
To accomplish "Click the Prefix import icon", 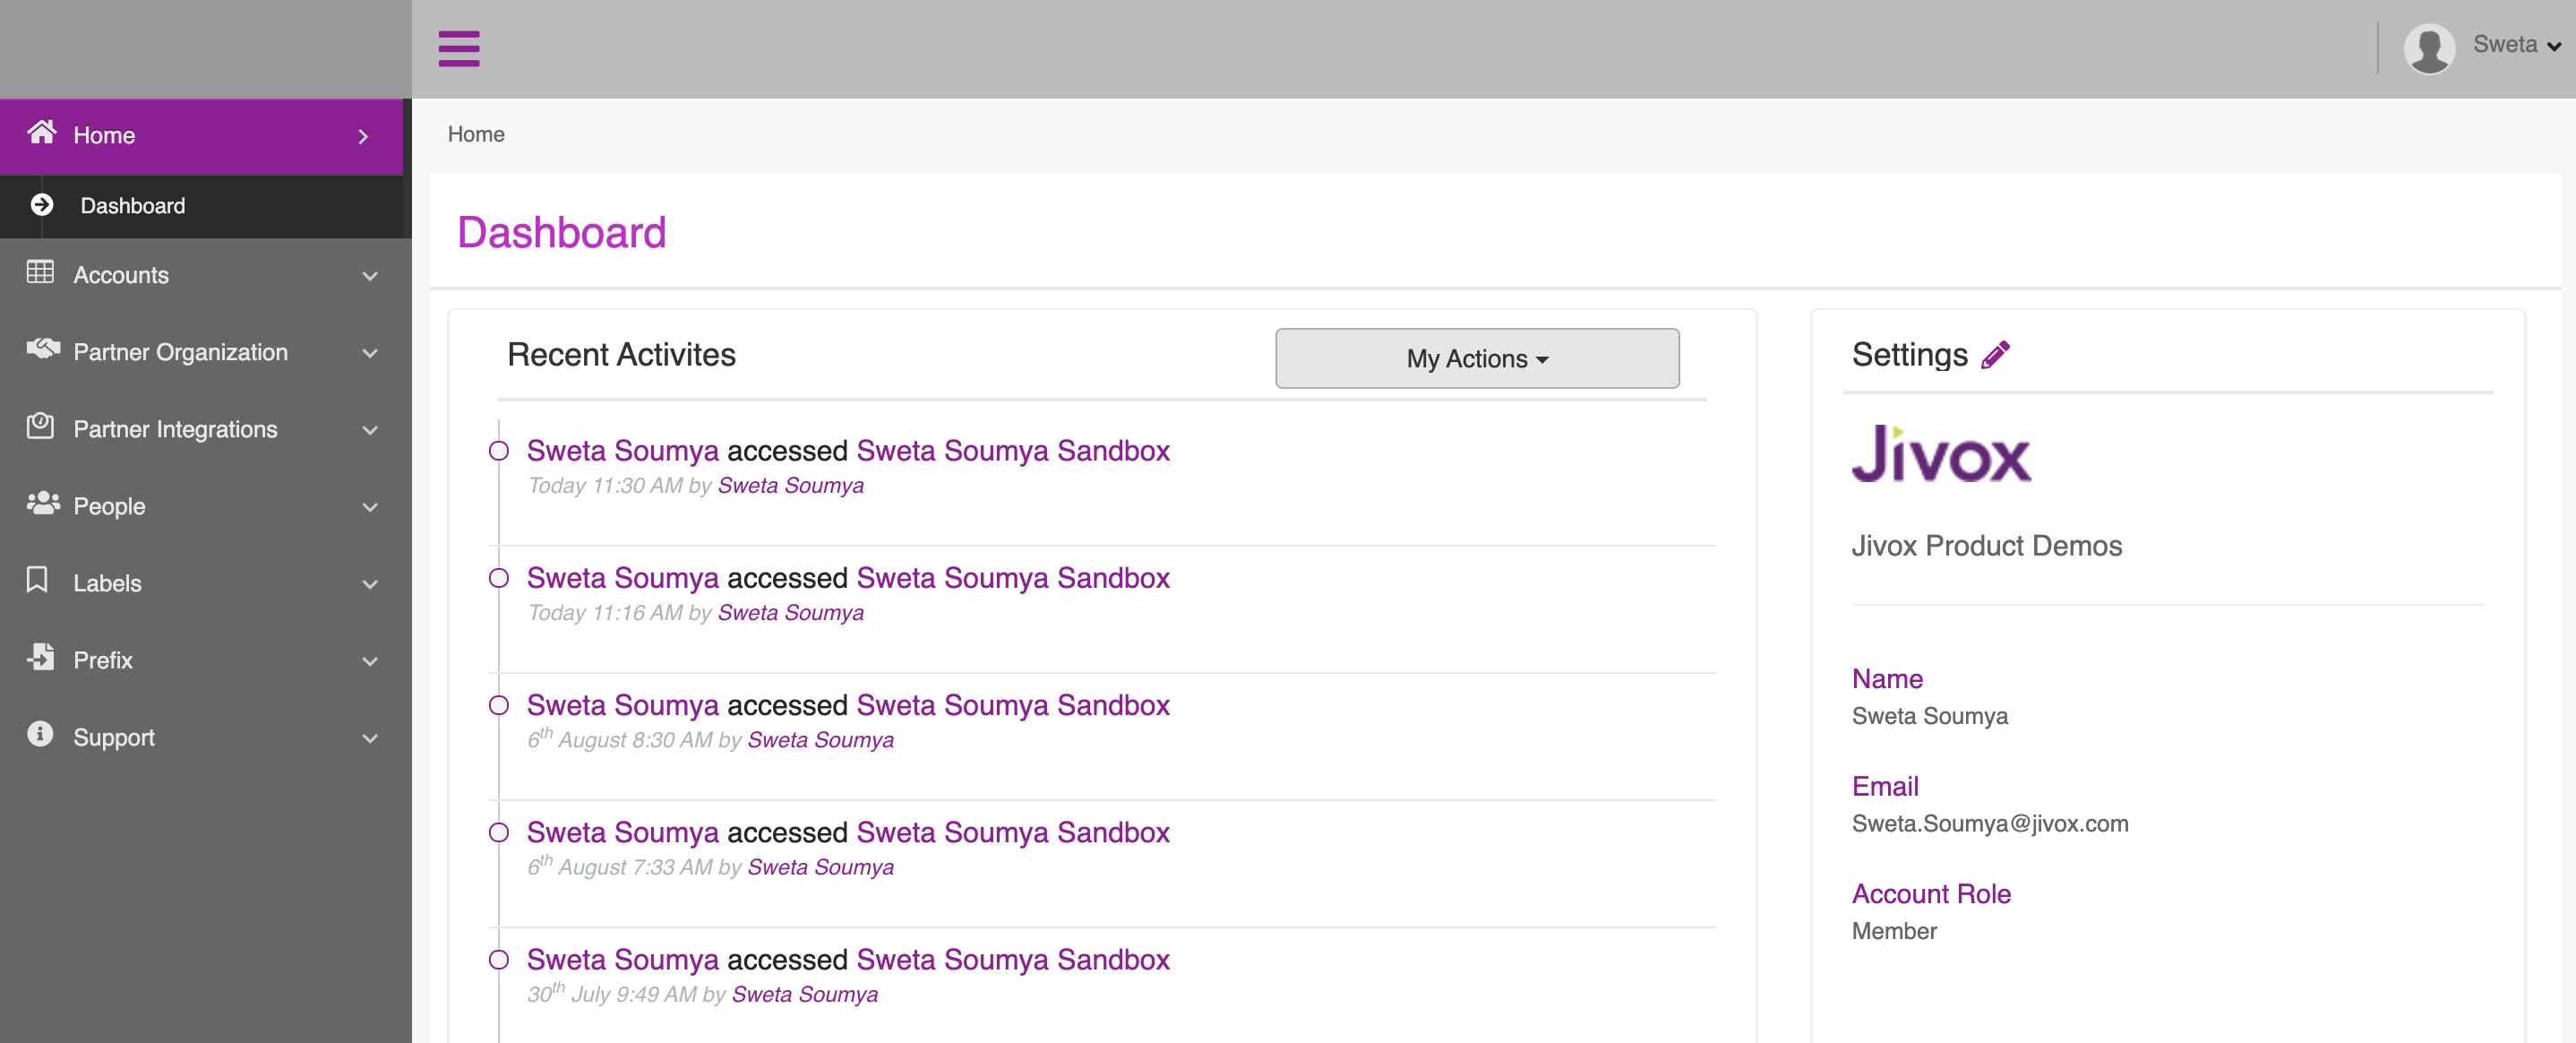I will click(40, 657).
